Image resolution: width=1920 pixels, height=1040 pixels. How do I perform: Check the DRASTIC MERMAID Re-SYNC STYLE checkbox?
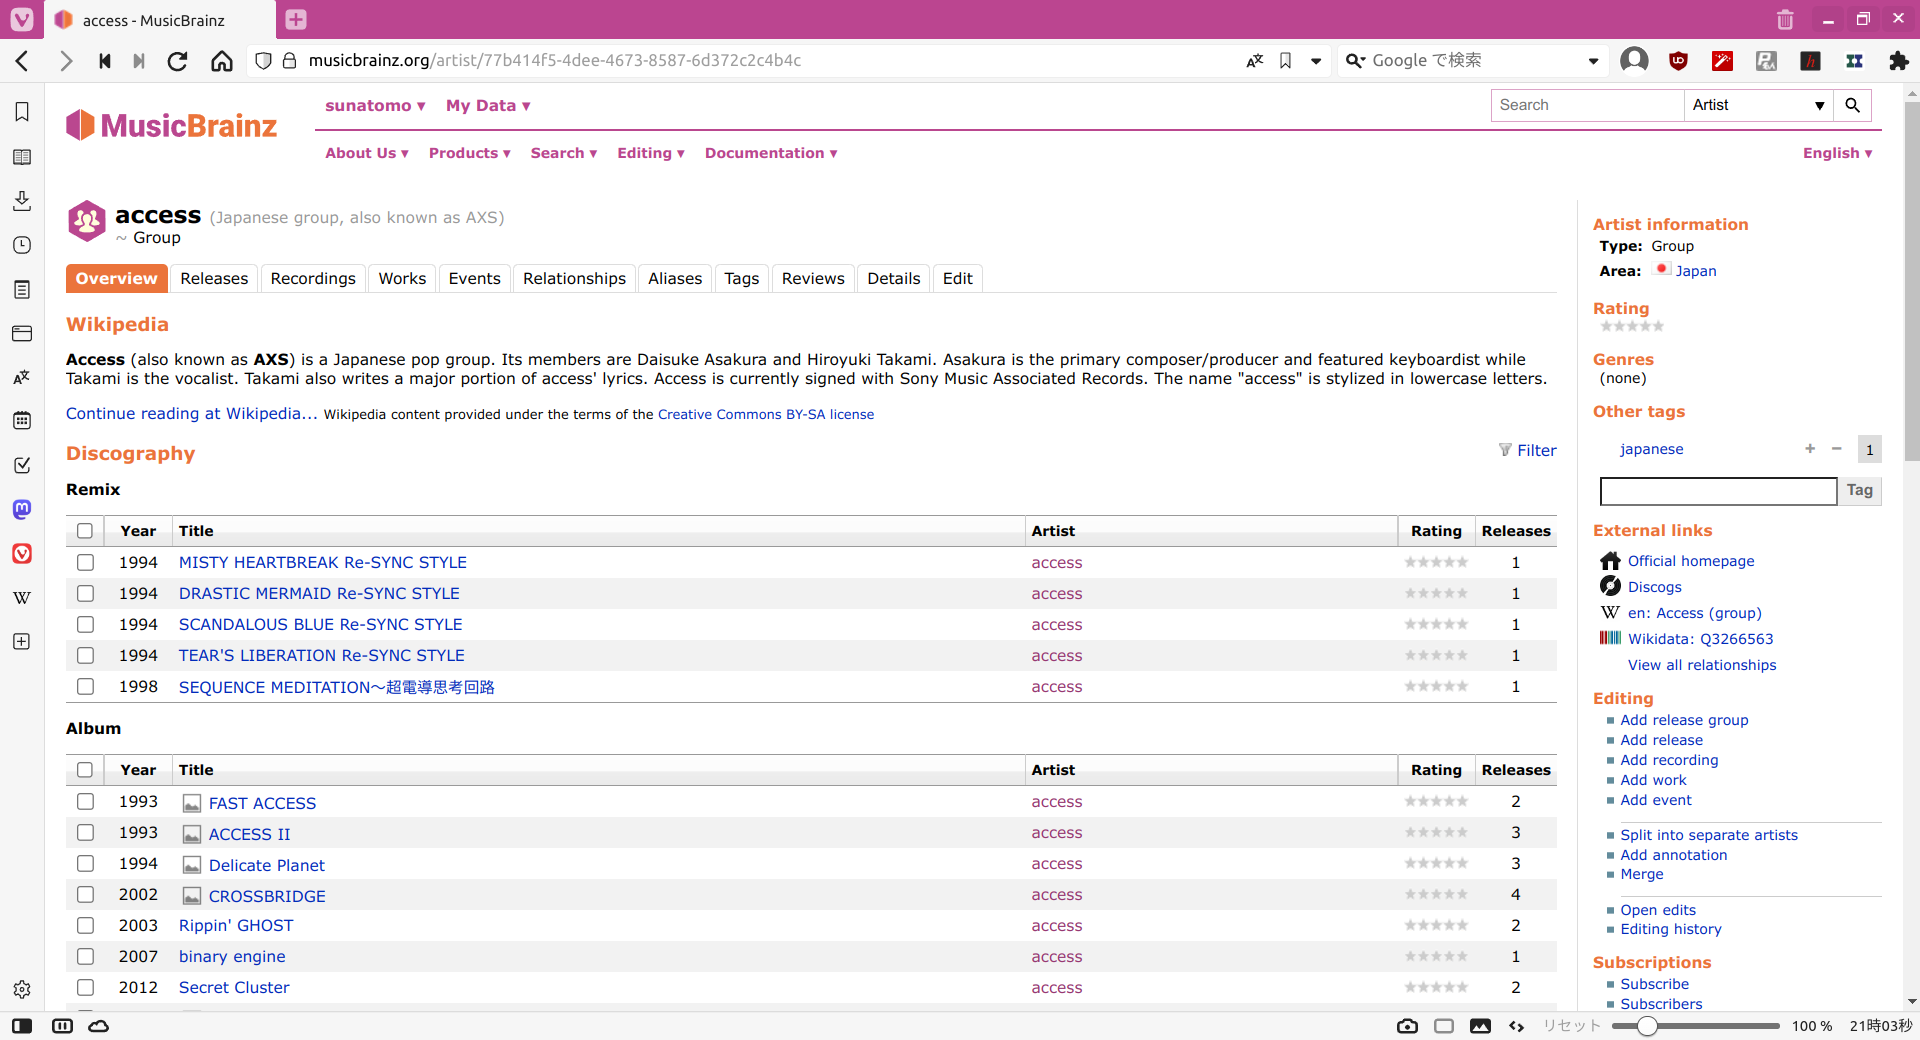click(x=86, y=594)
